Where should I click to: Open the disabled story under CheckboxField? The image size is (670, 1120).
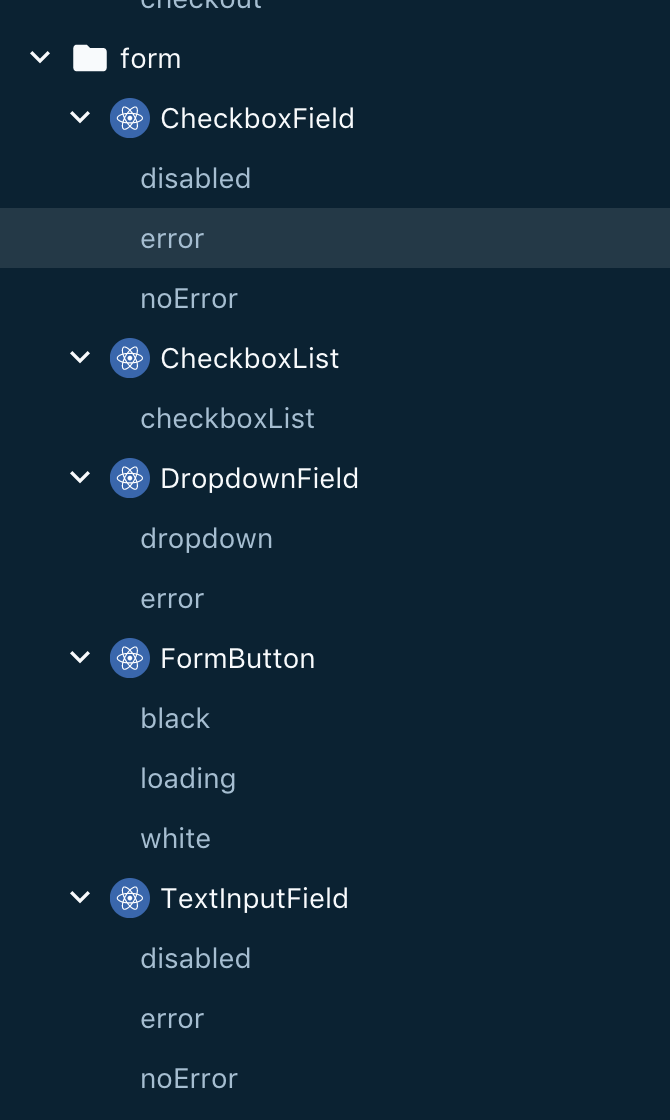[x=195, y=178]
